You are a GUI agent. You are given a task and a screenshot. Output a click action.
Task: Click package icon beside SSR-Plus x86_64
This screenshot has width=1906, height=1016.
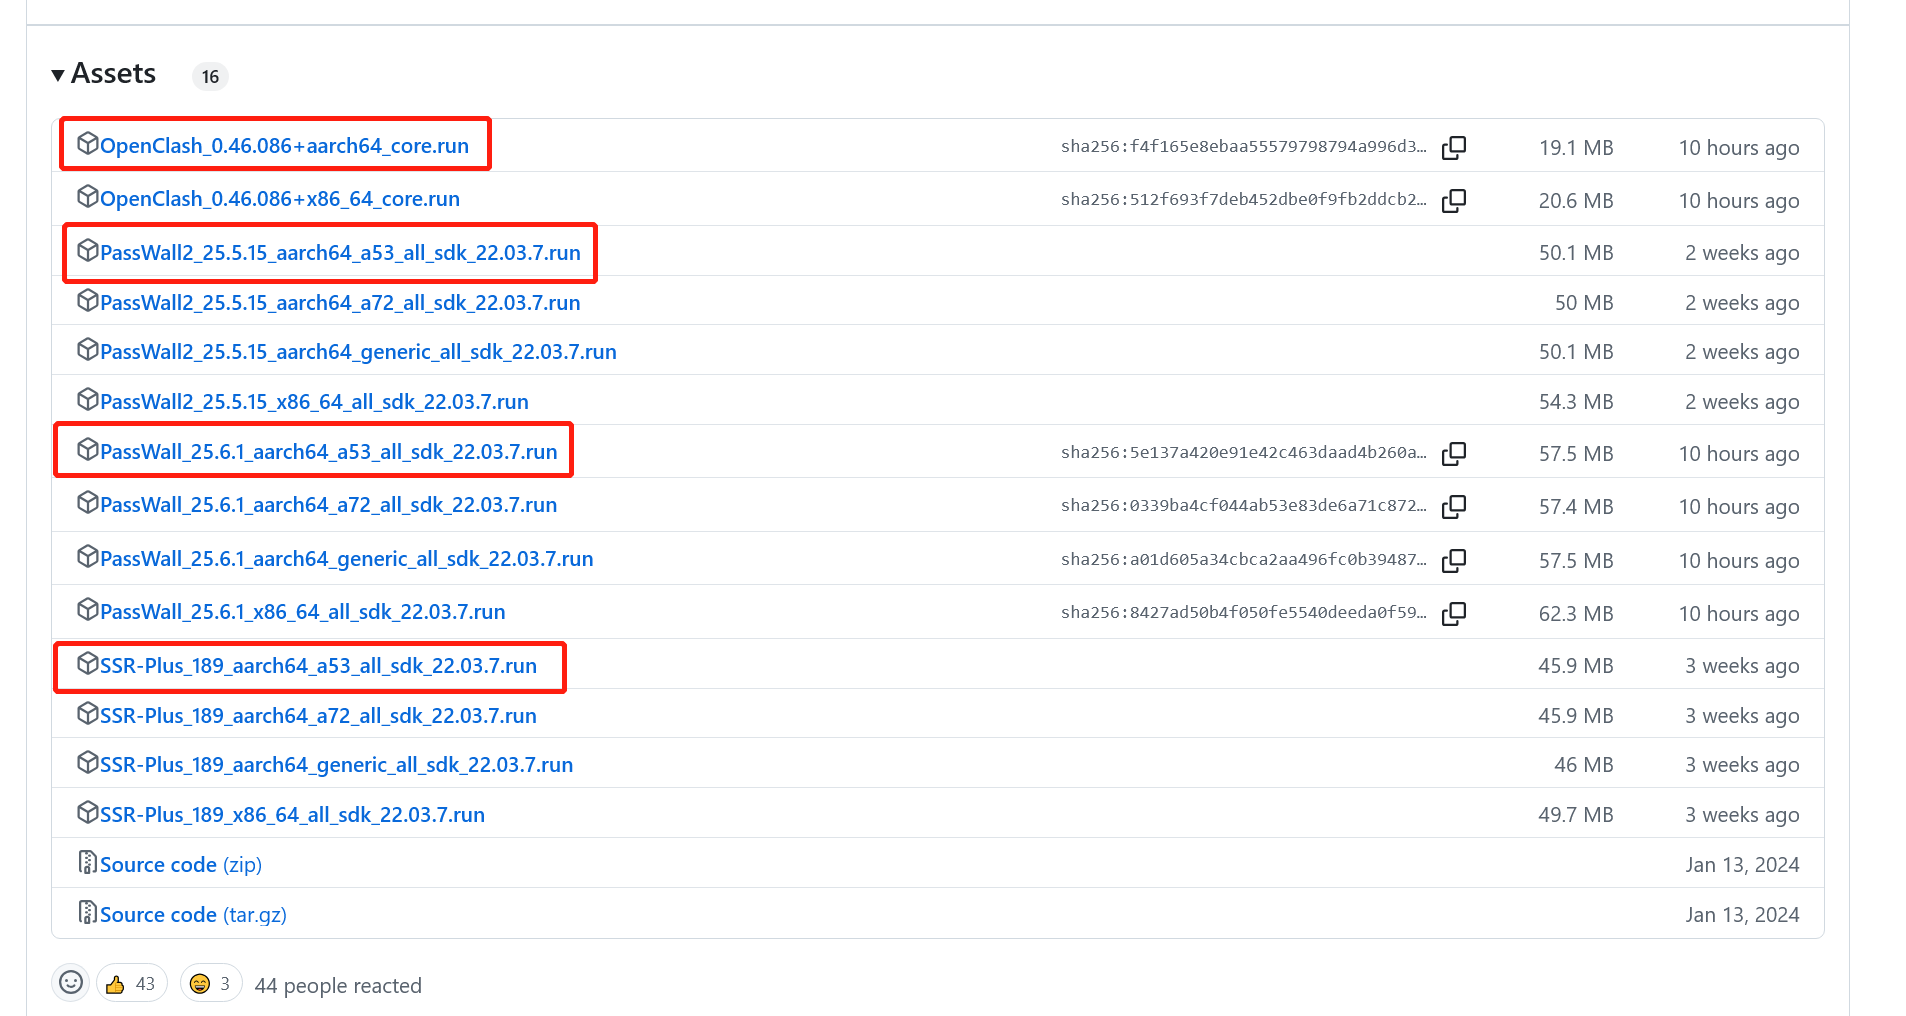[x=88, y=812]
